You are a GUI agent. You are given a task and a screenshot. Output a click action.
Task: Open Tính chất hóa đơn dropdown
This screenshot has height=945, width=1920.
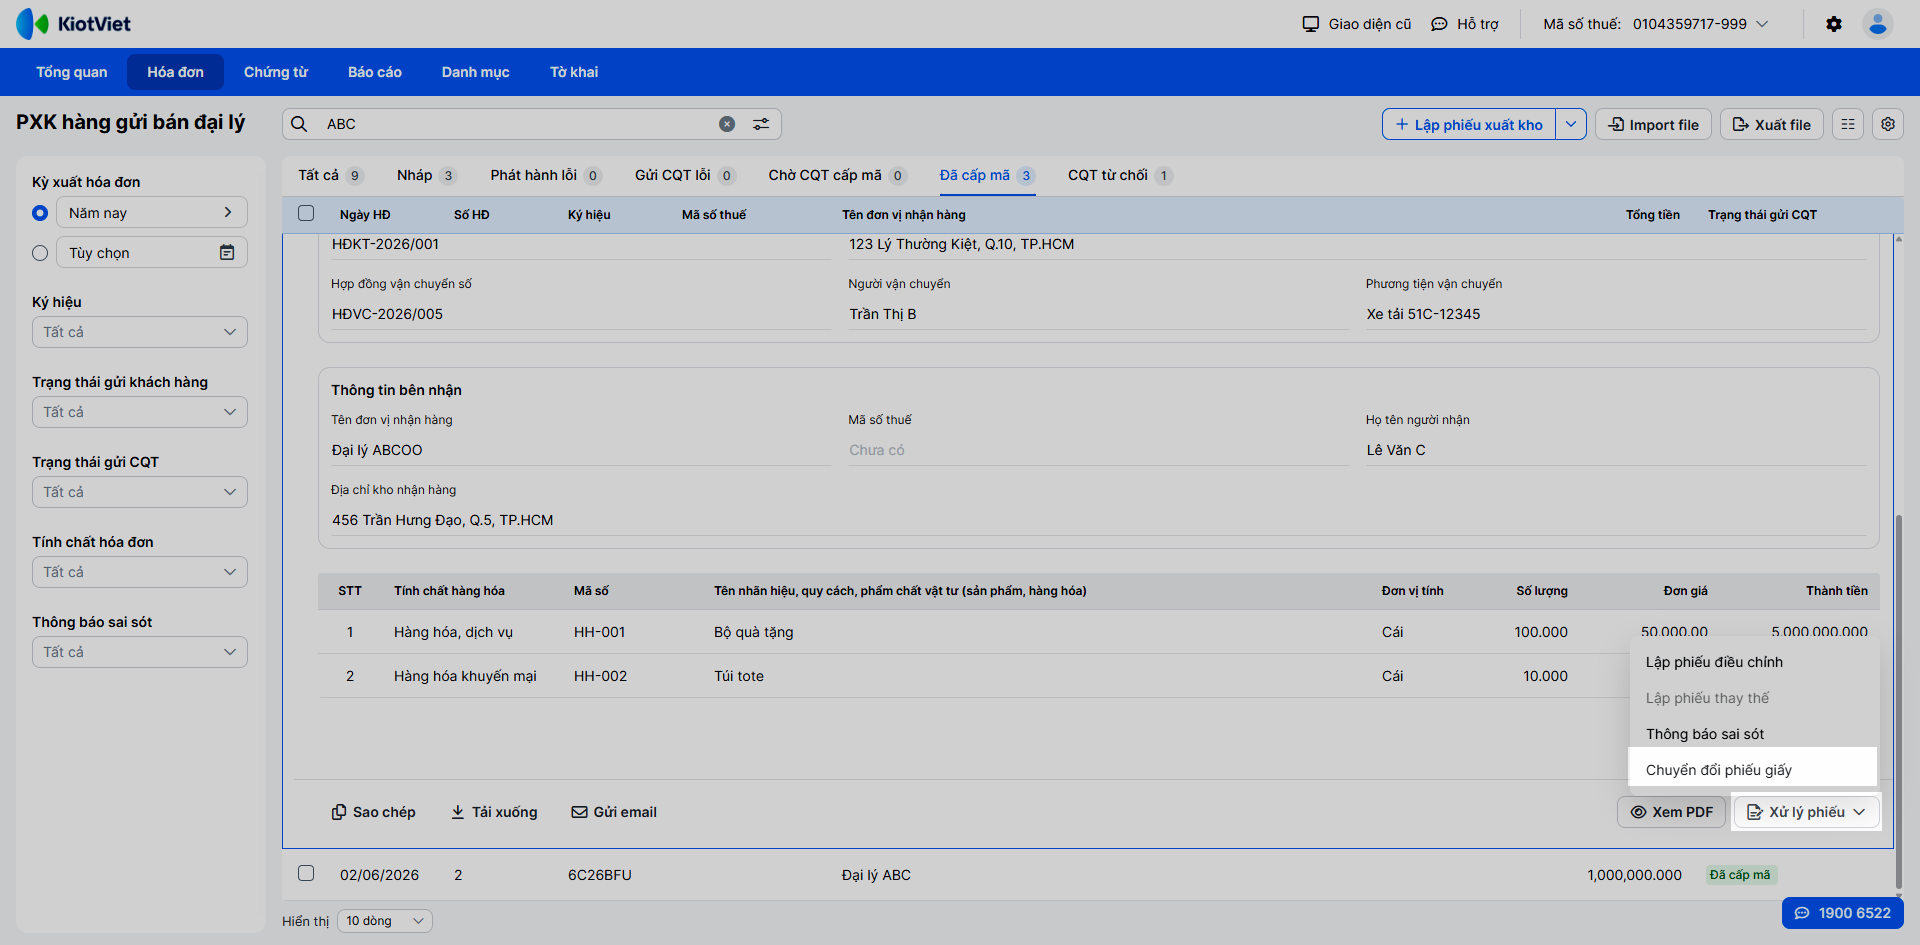coord(140,572)
